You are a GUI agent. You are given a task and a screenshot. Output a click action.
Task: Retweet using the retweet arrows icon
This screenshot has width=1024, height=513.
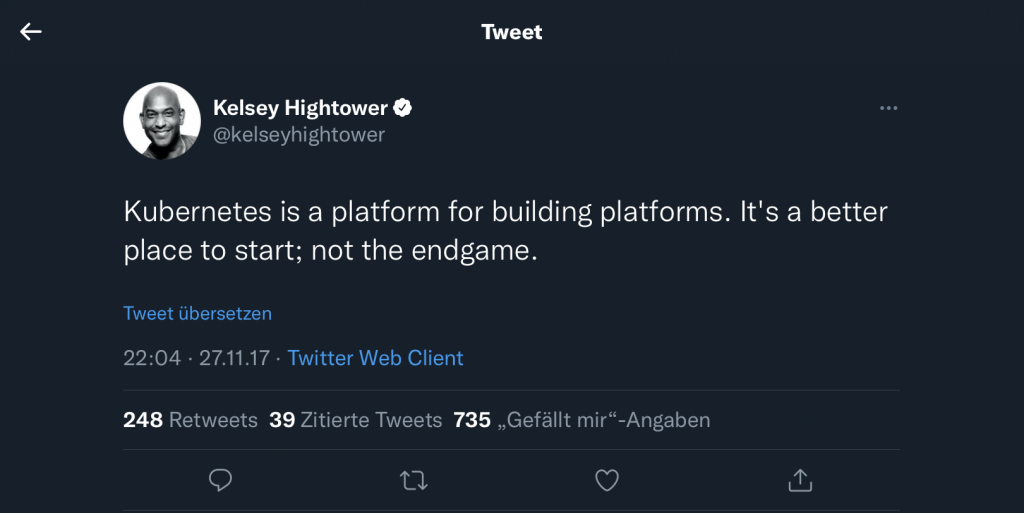pos(413,481)
